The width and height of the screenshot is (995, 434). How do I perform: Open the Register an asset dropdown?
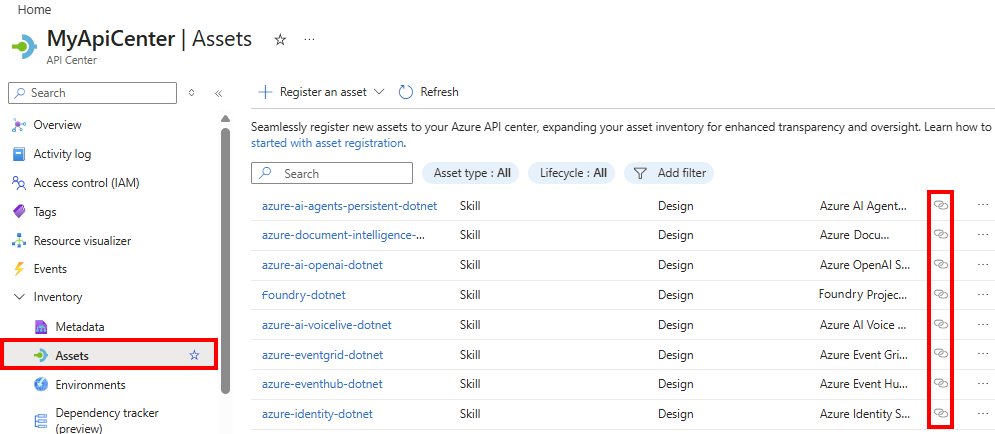tap(321, 92)
